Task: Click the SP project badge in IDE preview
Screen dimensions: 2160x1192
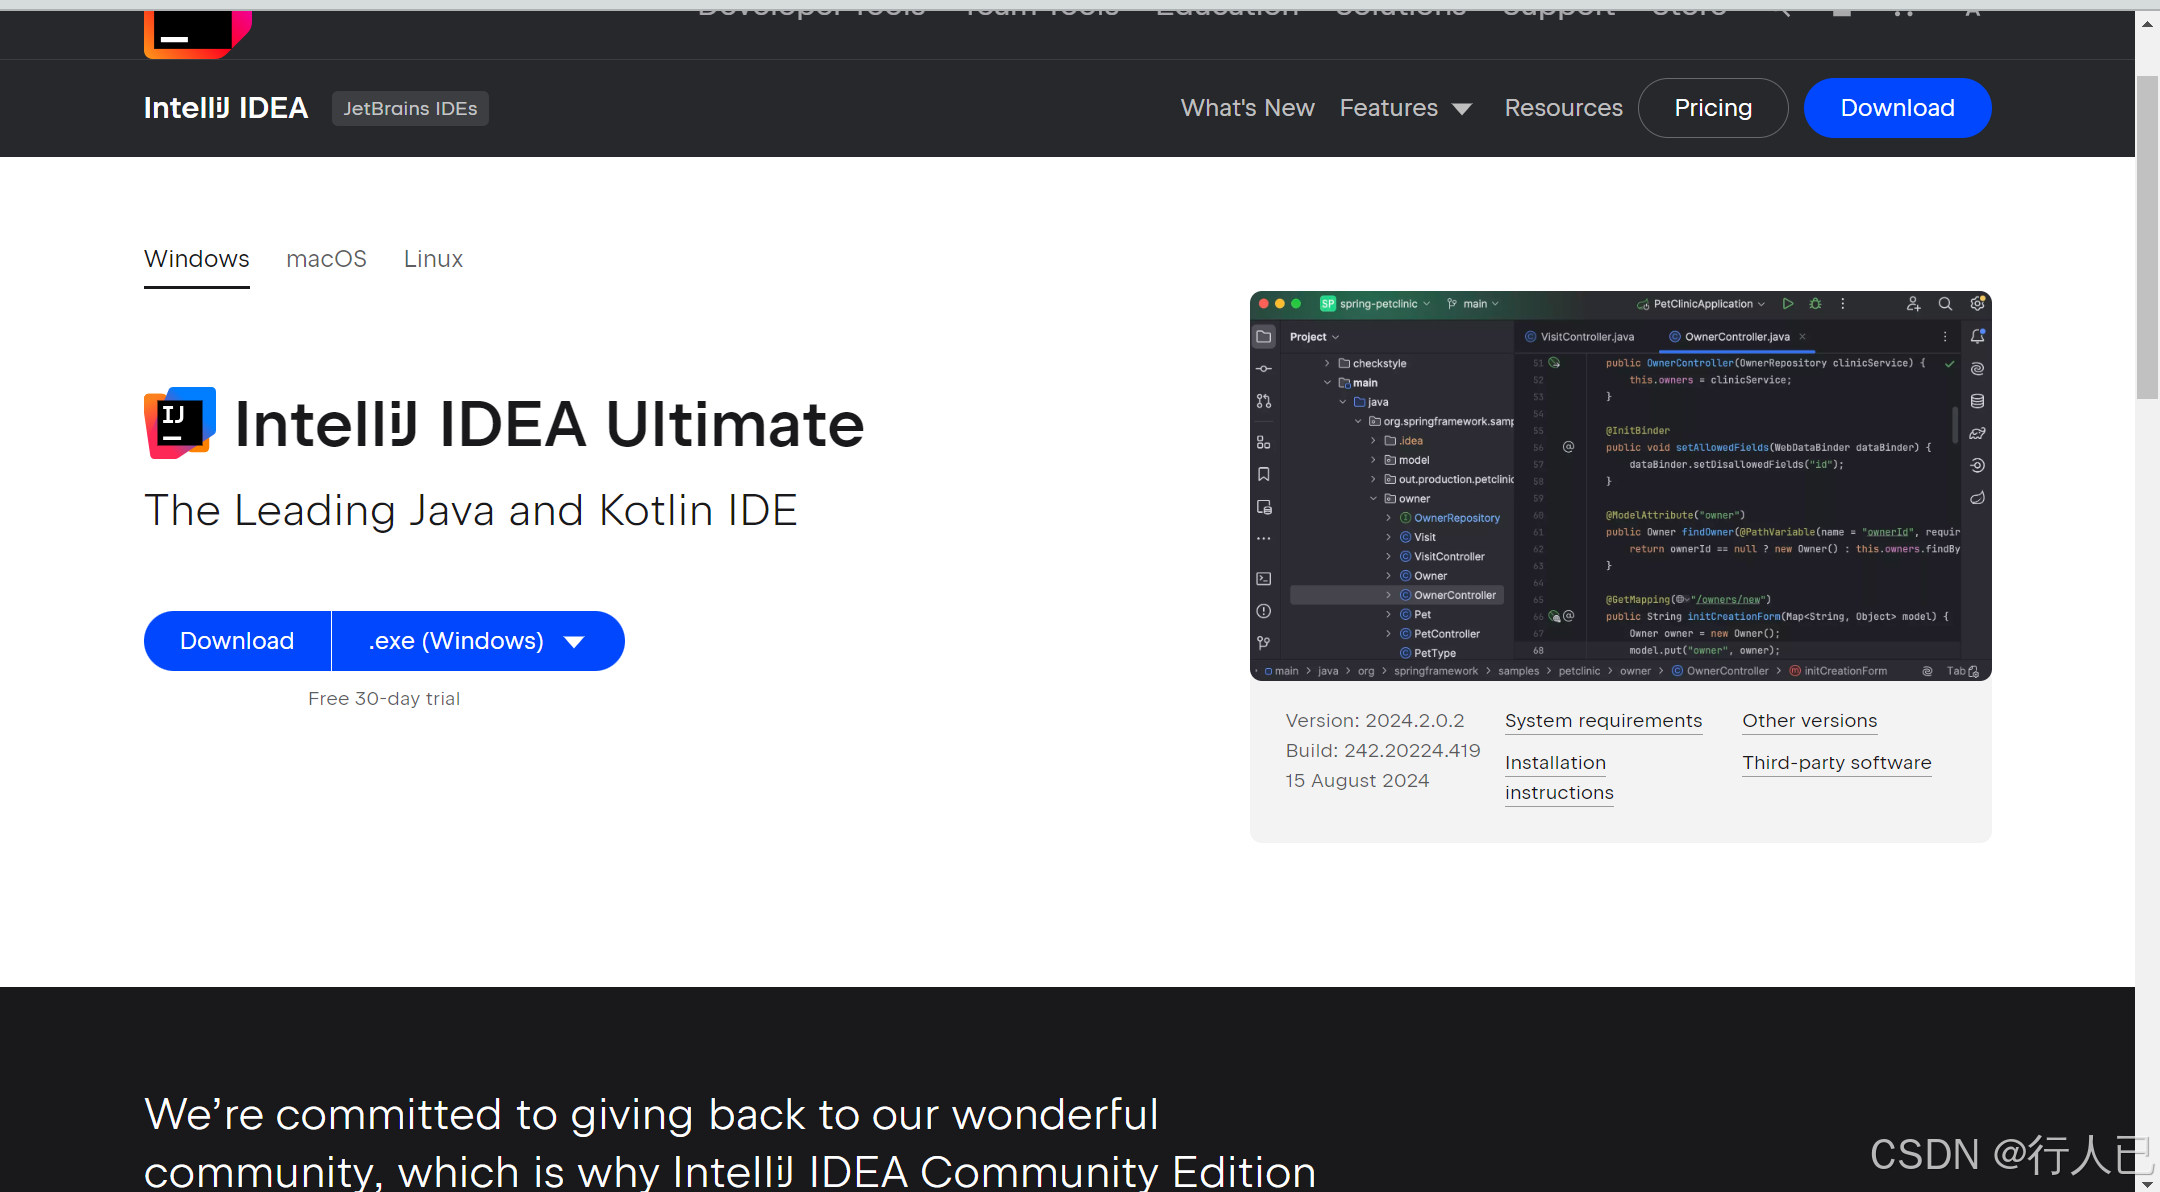Action: pos(1328,304)
